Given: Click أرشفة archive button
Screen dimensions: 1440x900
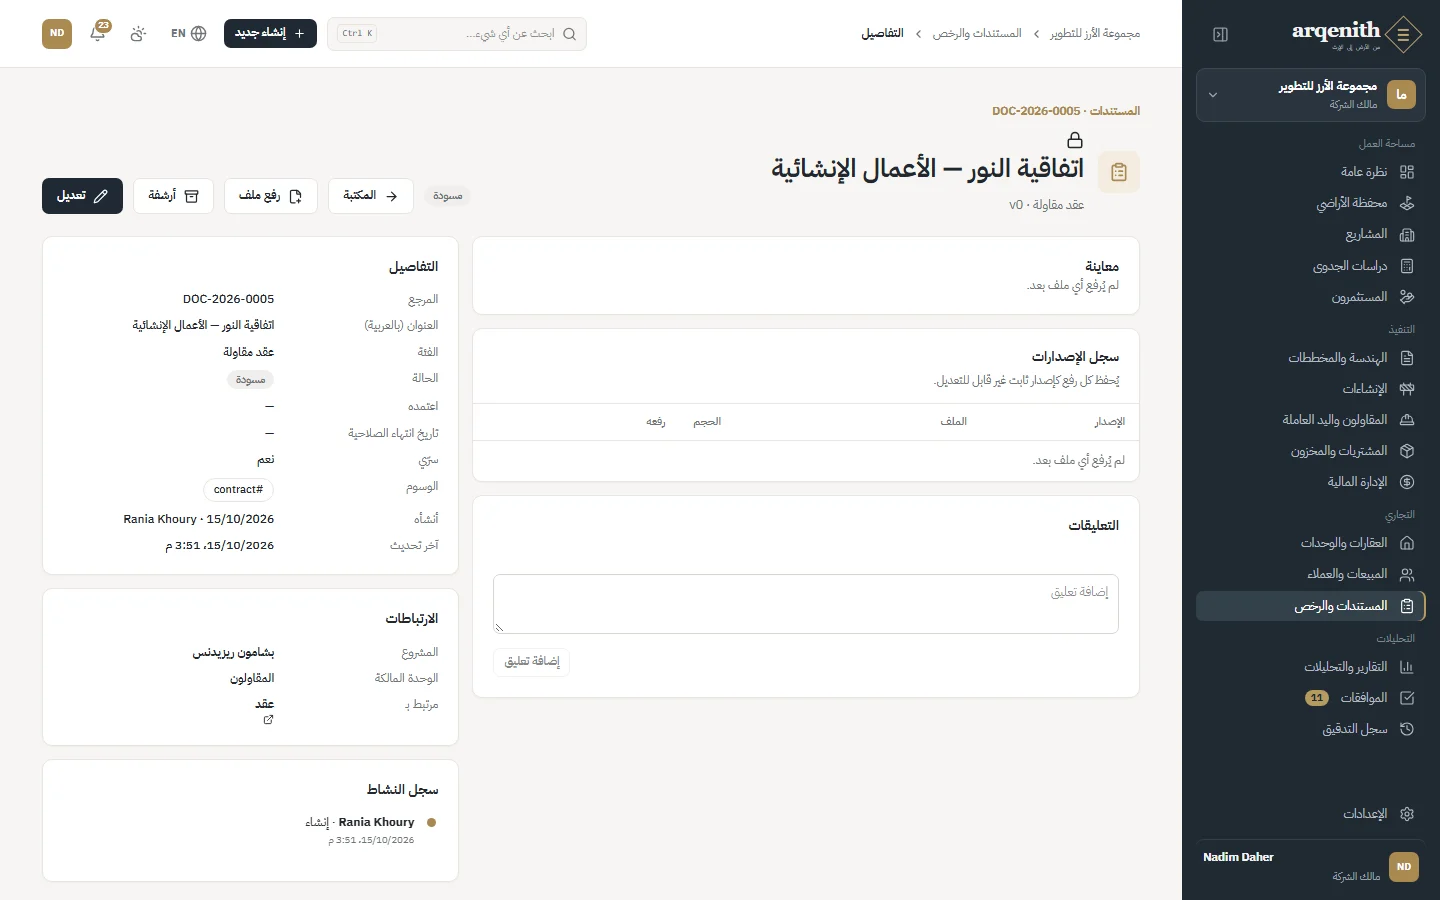Looking at the screenshot, I should point(173,196).
